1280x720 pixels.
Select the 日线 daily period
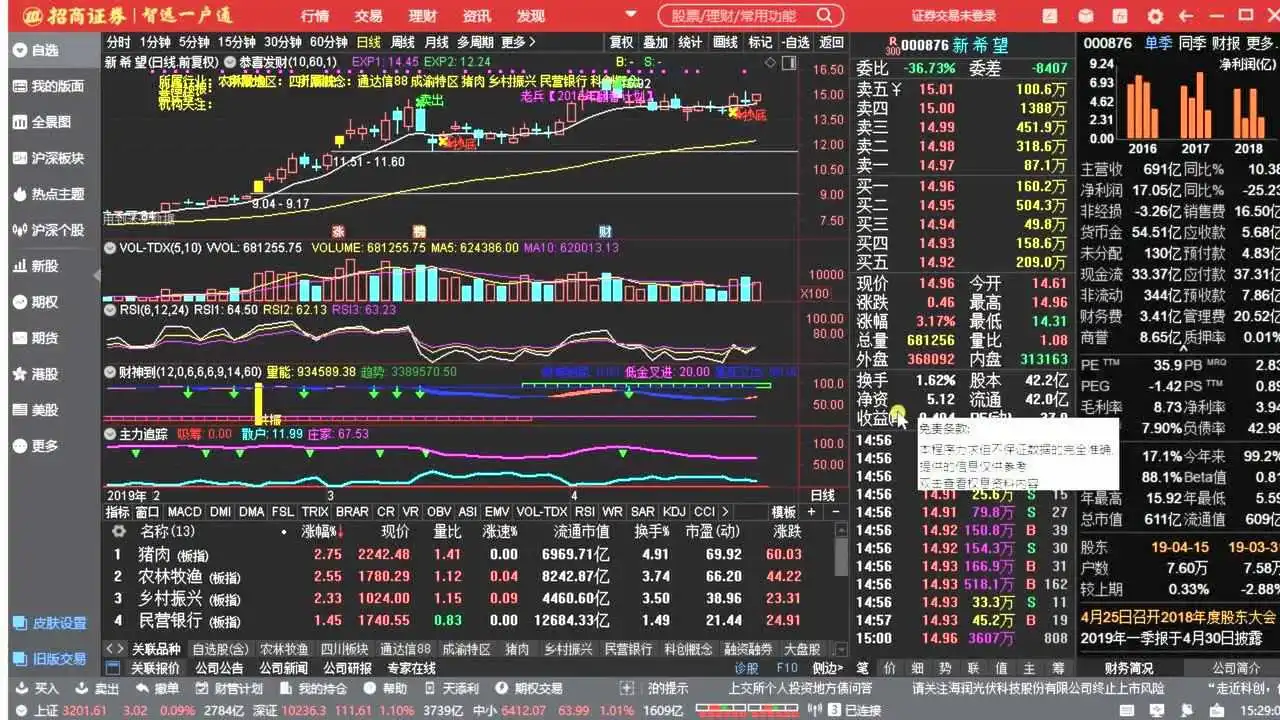tap(369, 42)
